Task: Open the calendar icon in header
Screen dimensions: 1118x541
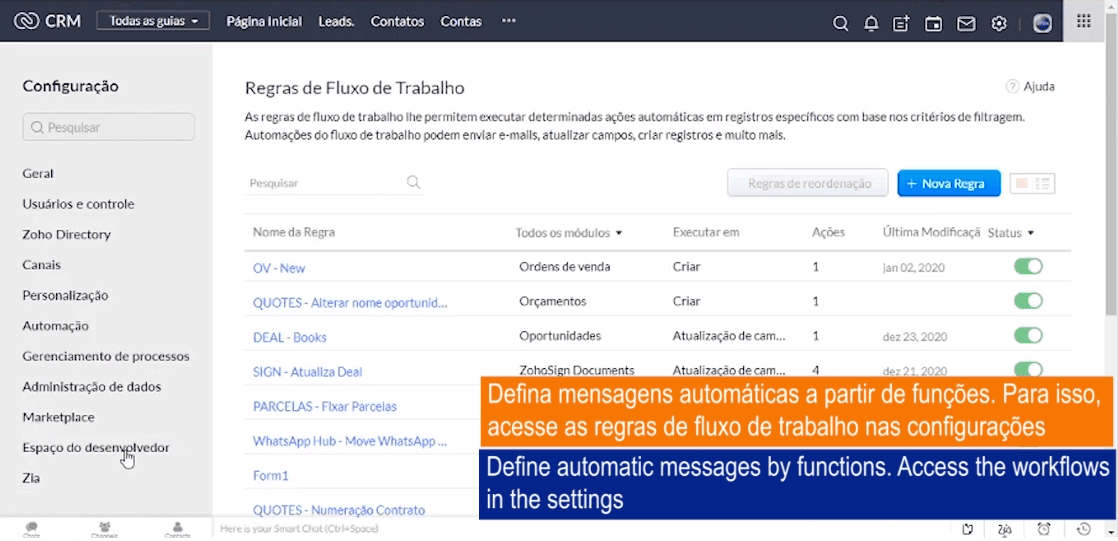Action: point(934,24)
